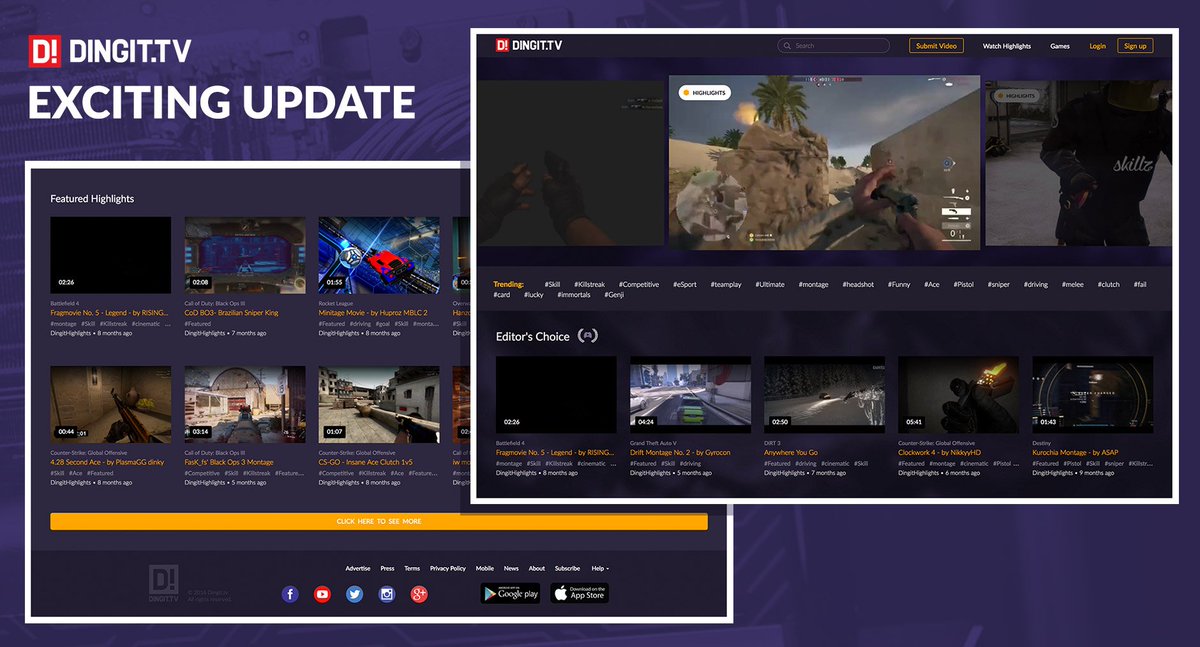The width and height of the screenshot is (1200, 647).
Task: Open the Facebook page from footer
Action: pyautogui.click(x=290, y=594)
